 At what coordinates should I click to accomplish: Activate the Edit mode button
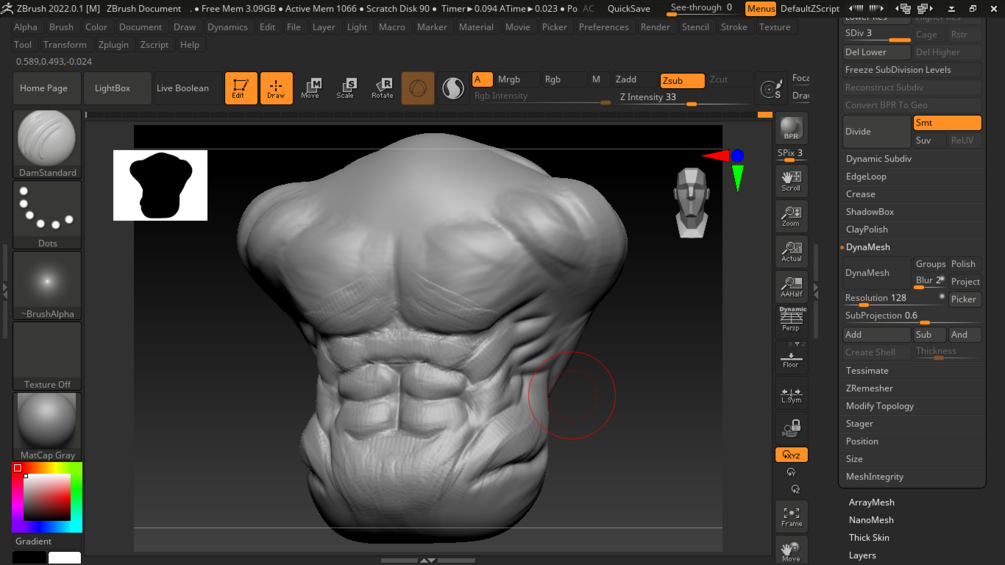click(x=240, y=88)
